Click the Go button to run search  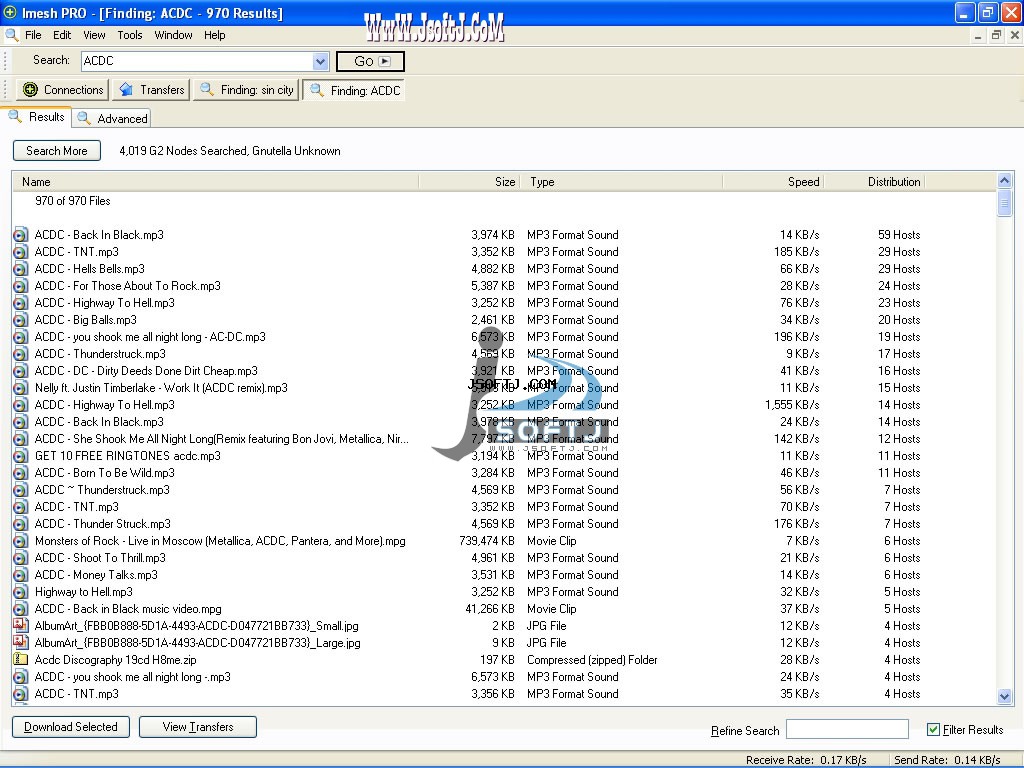(x=370, y=61)
